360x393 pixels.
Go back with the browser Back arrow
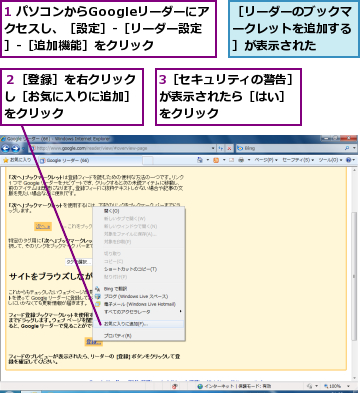6,148
